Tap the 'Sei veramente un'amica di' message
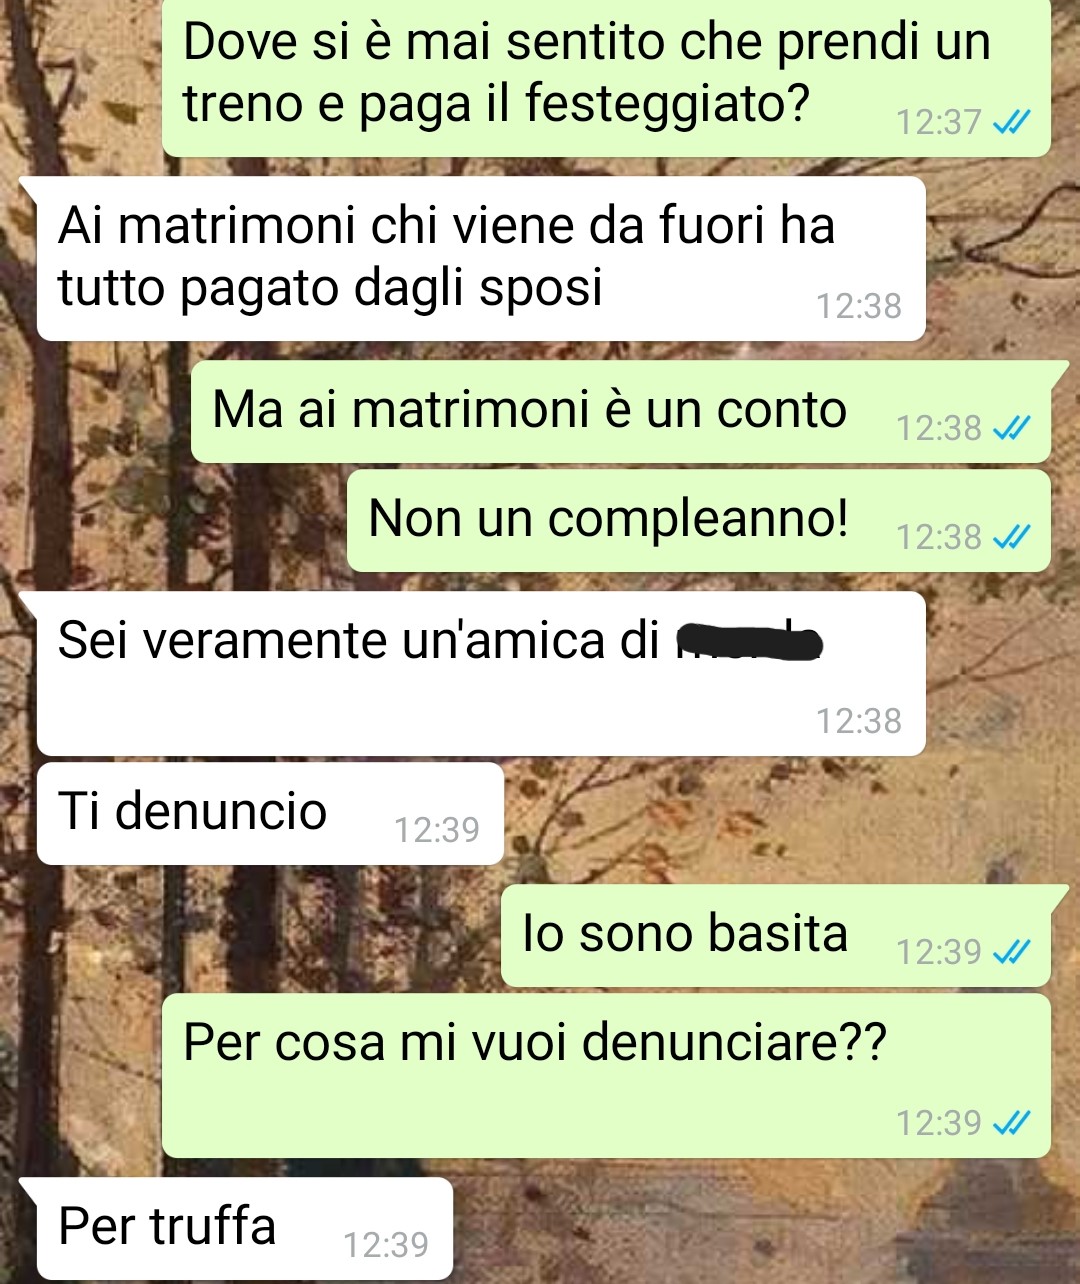This screenshot has width=1080, height=1284. pos(480,674)
